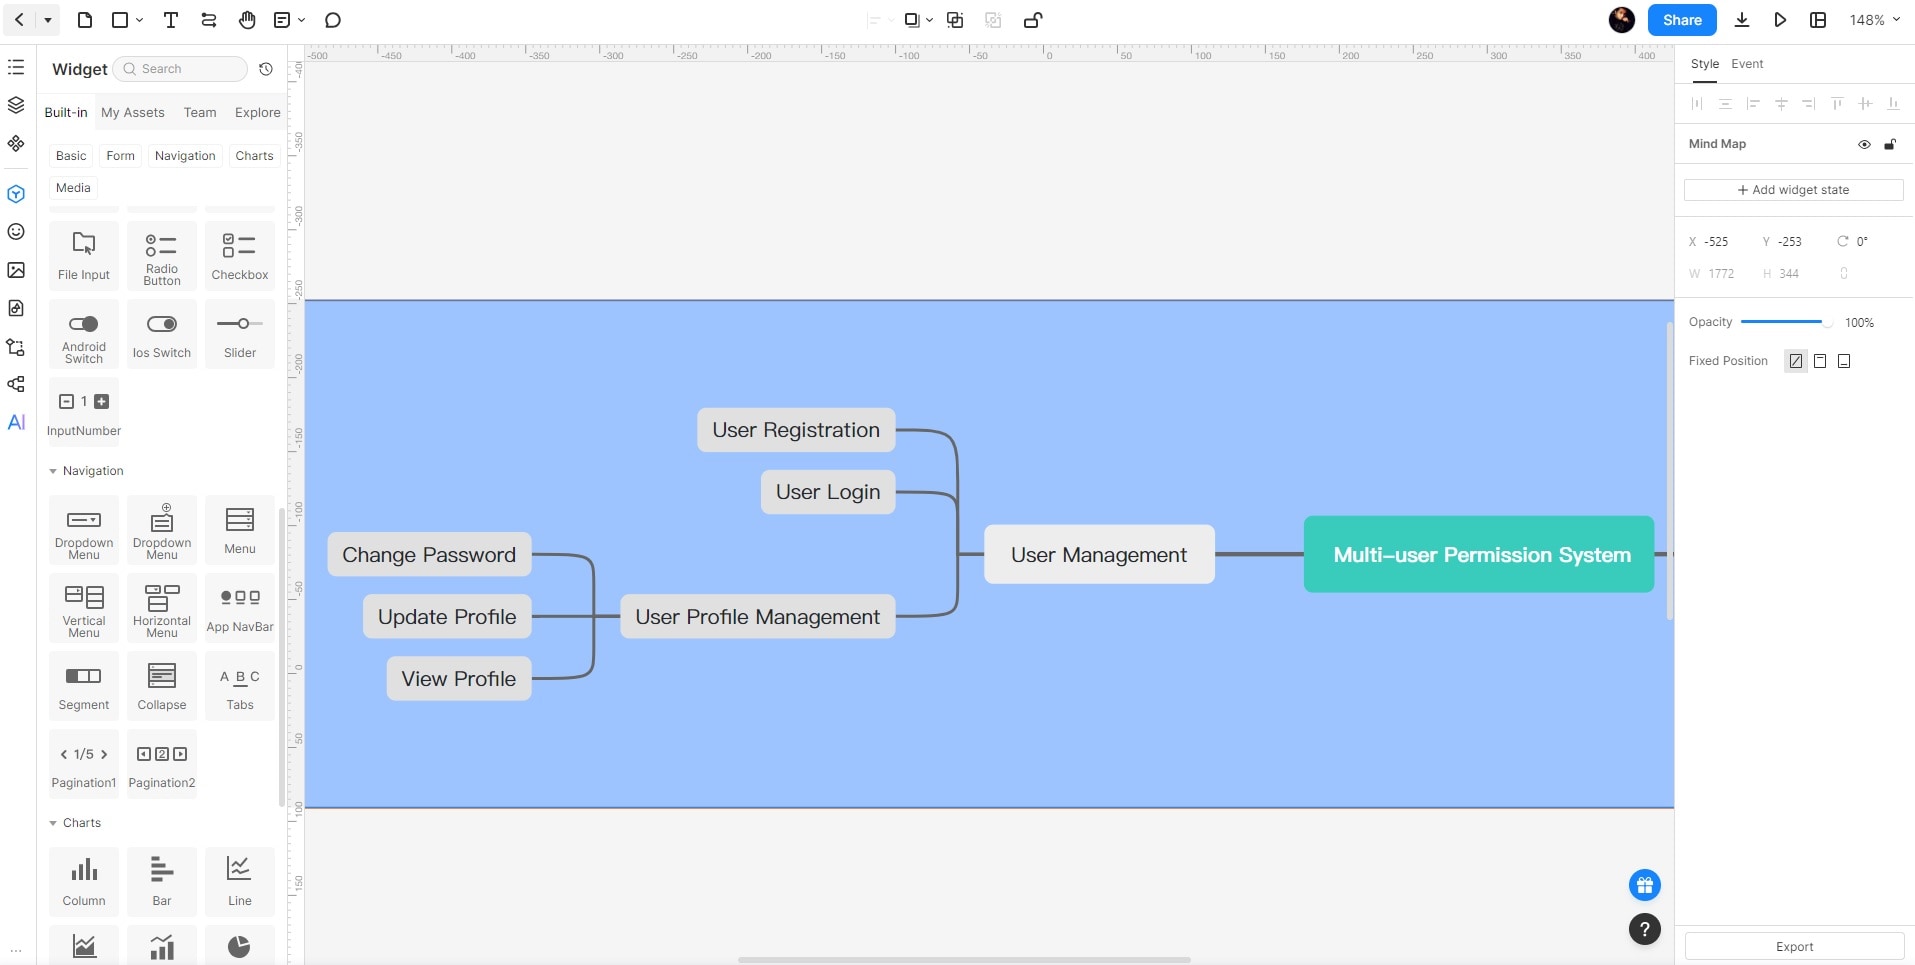This screenshot has height=965, width=1915.
Task: Open the gift rewards button
Action: (1644, 885)
